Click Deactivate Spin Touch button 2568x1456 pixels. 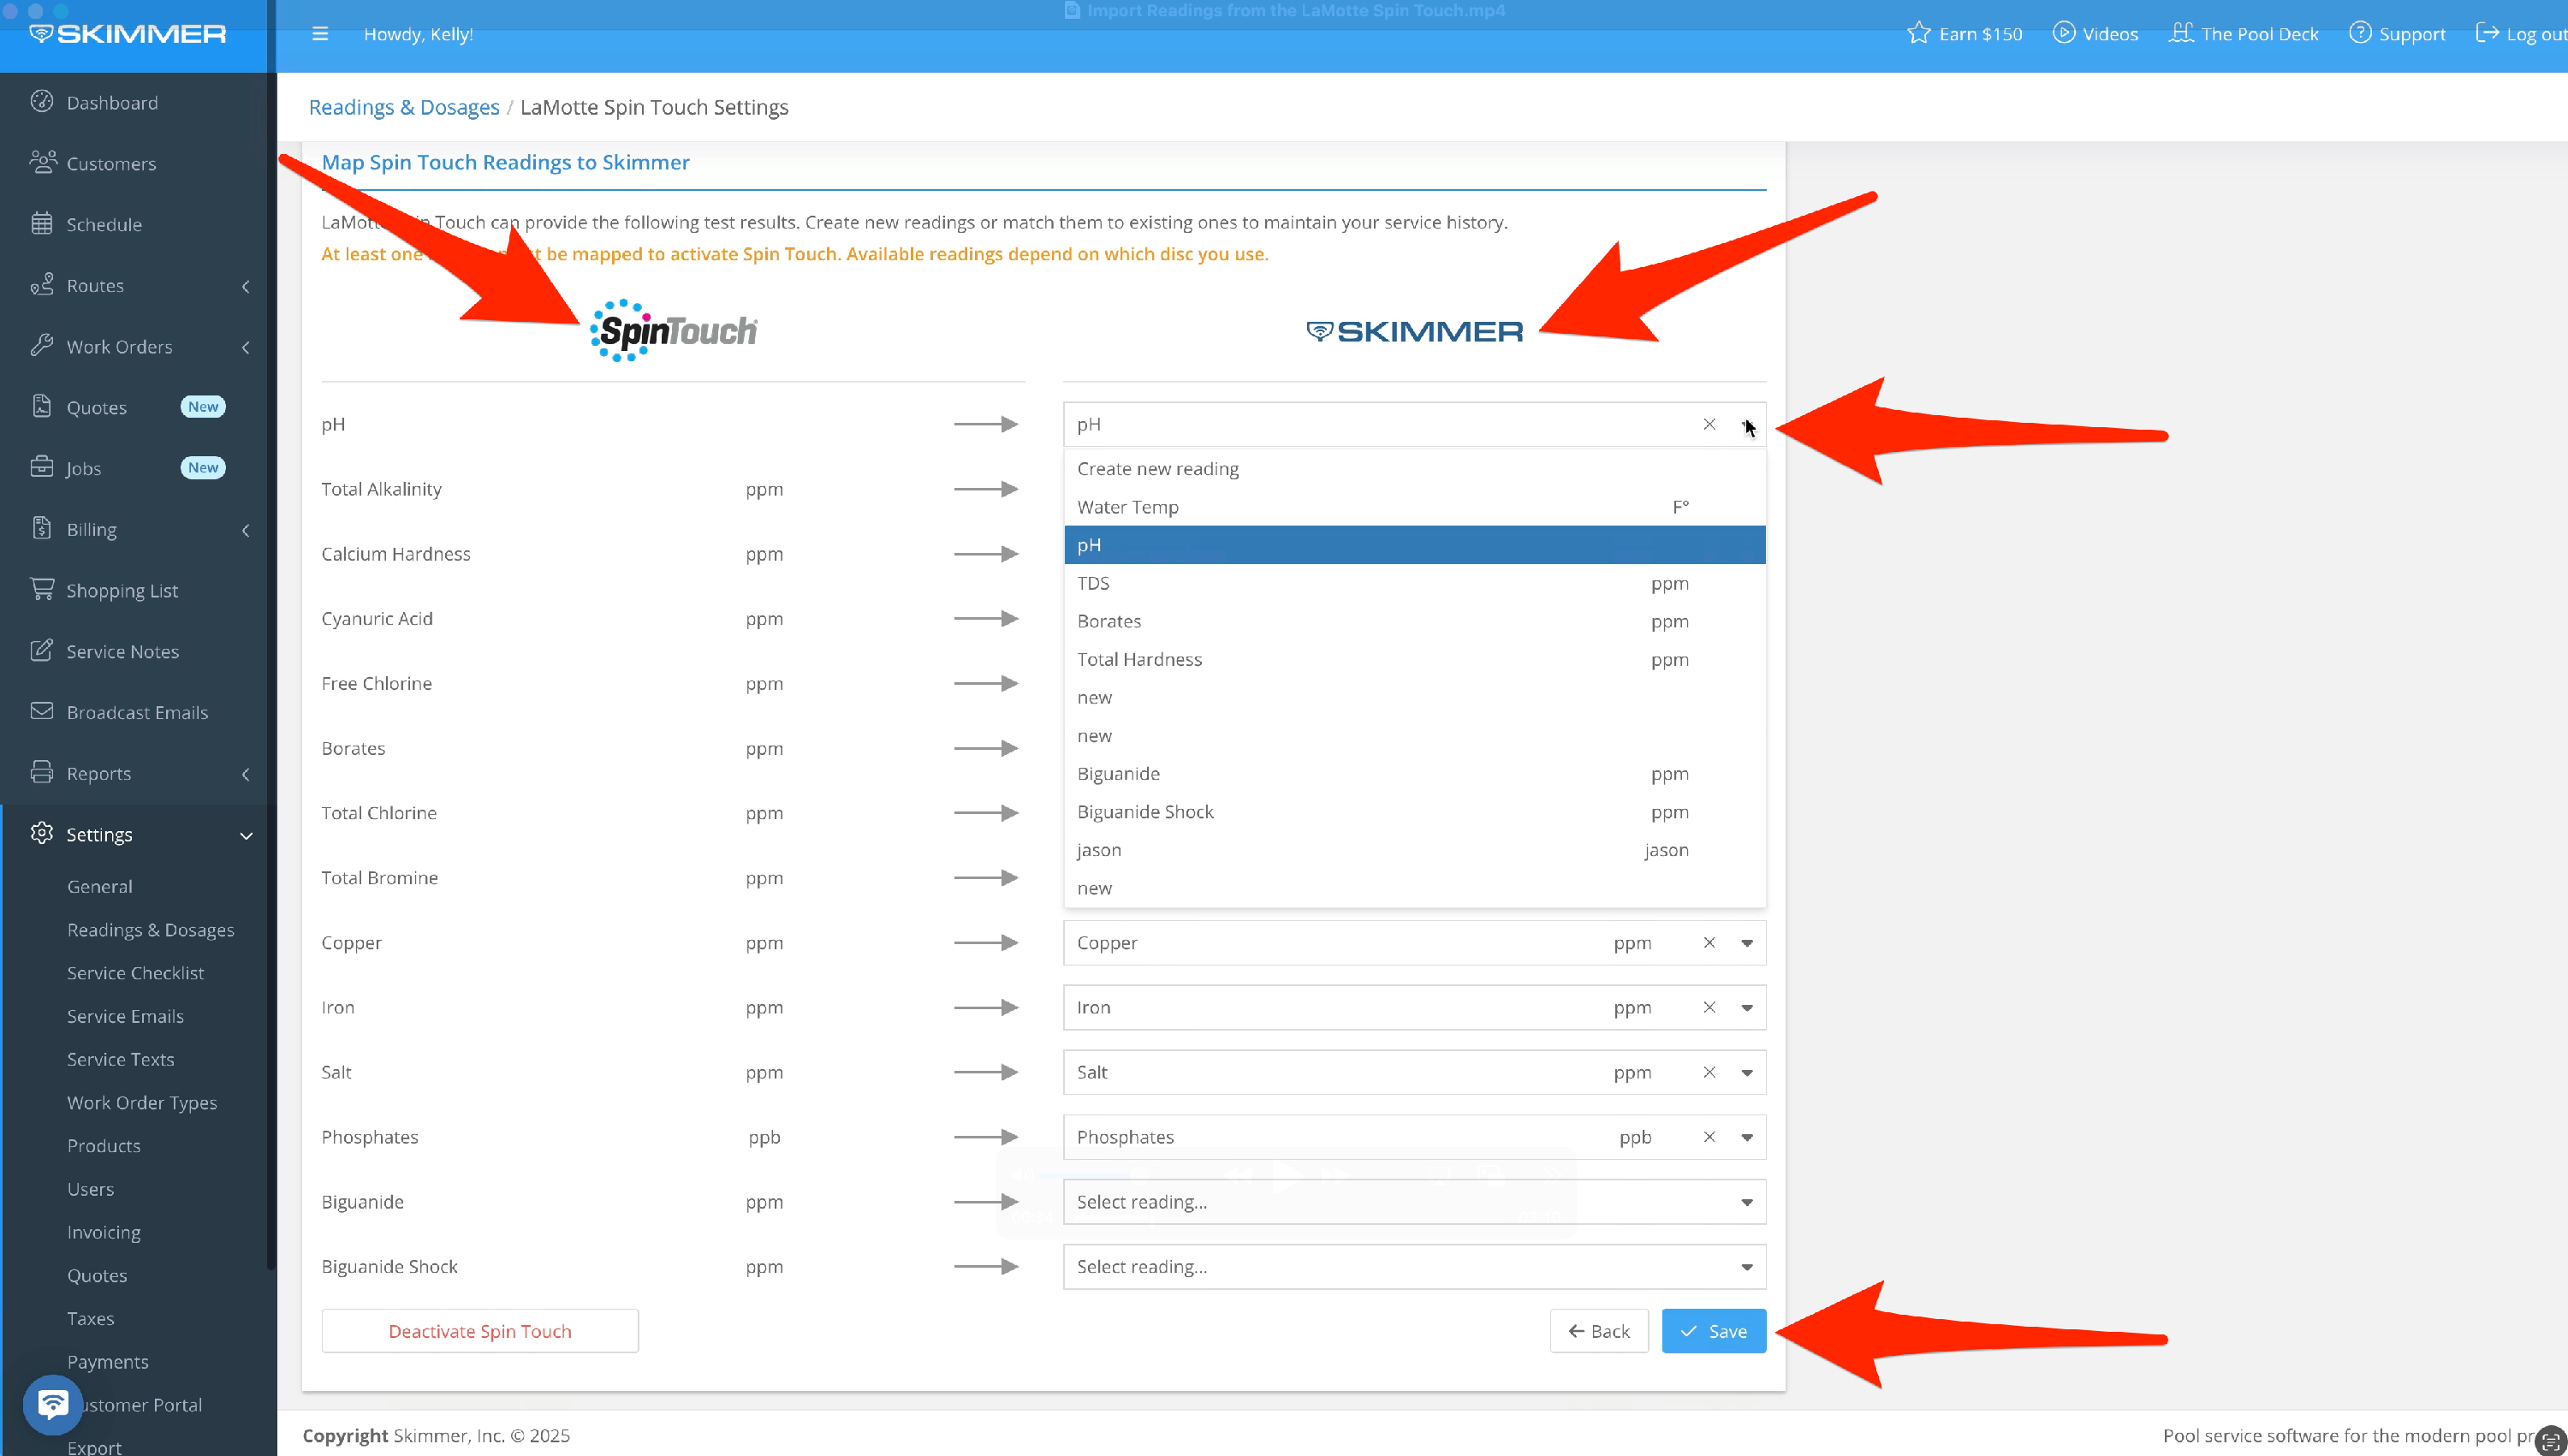click(x=479, y=1331)
